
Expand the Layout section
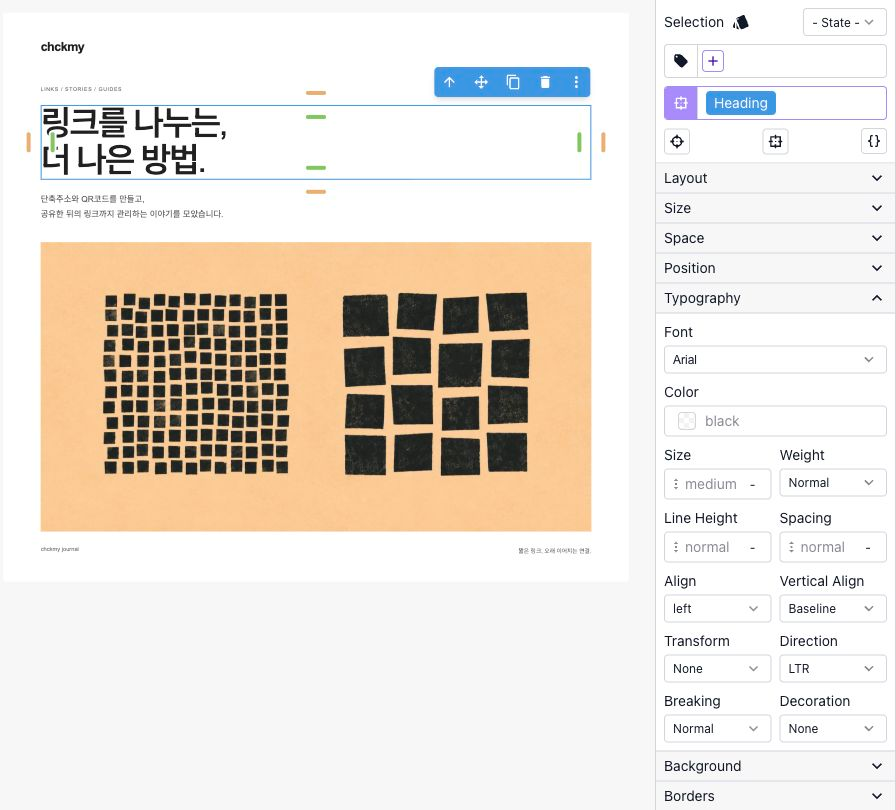click(x=775, y=178)
